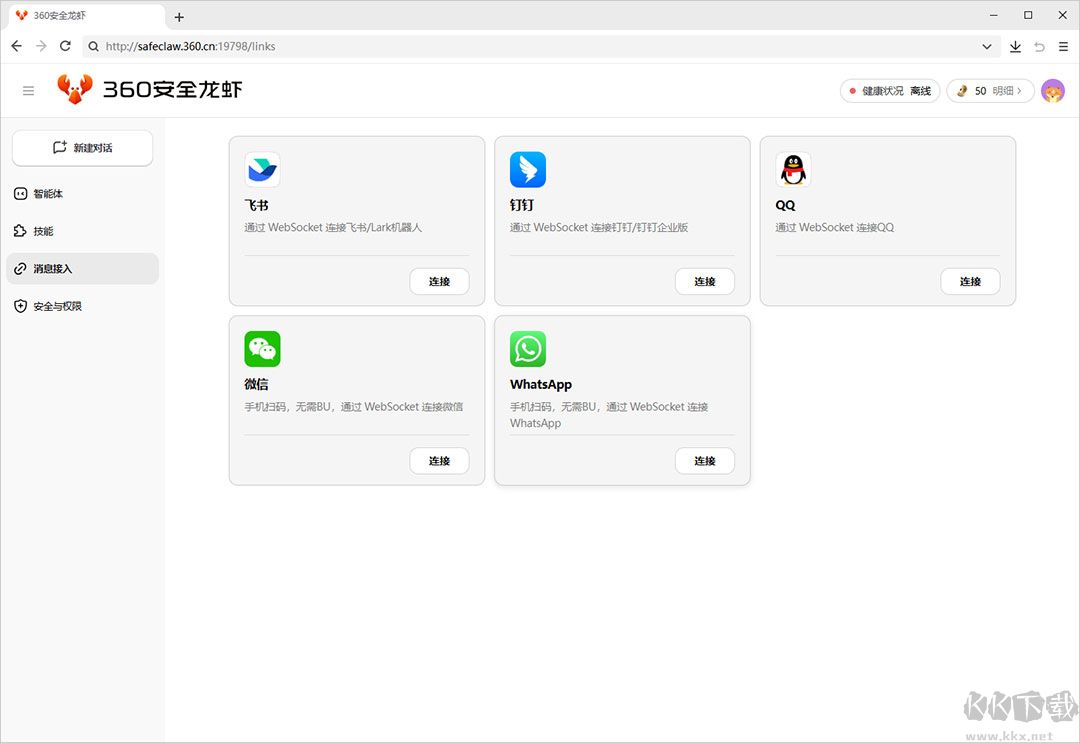This screenshot has height=743, width=1080.
Task: Toggle the hamburger sidebar menu icon
Action: pyautogui.click(x=28, y=91)
